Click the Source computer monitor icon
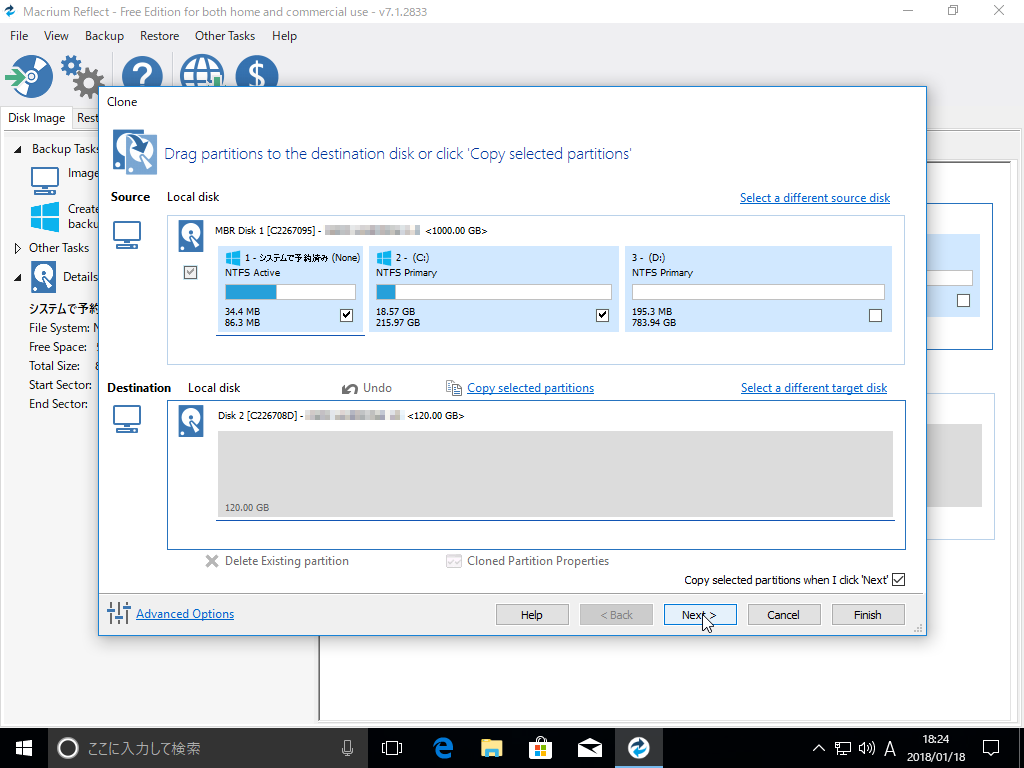This screenshot has width=1024, height=768. [x=127, y=235]
